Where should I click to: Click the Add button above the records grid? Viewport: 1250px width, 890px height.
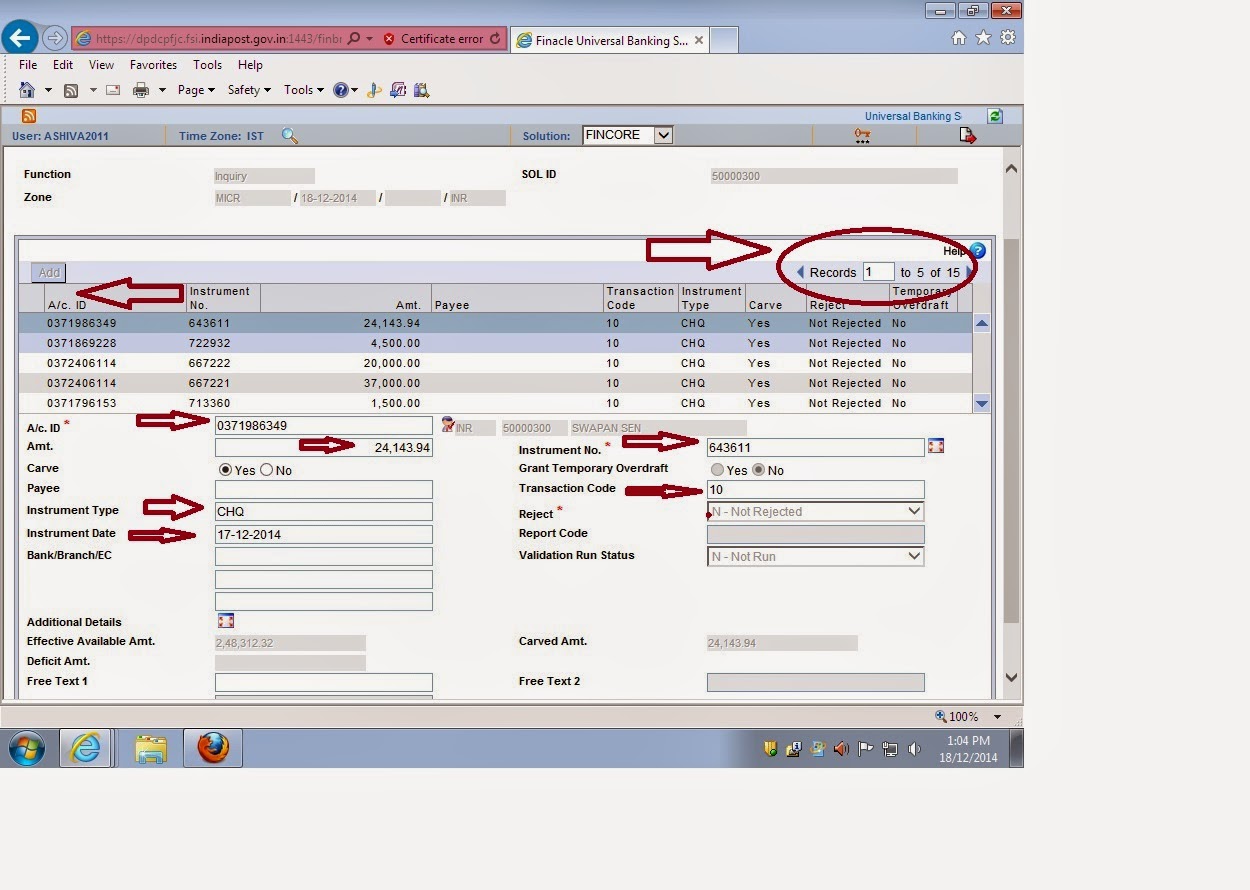point(48,272)
